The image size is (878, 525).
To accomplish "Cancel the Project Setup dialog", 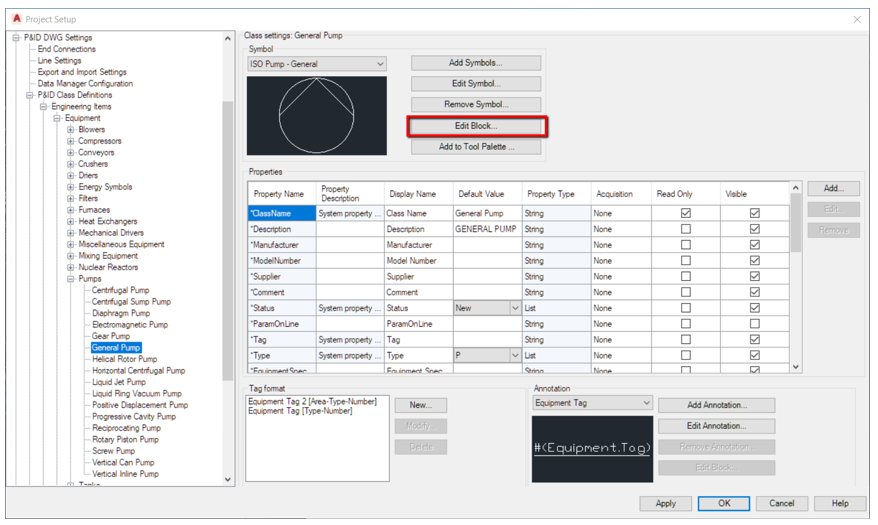I will 782,503.
